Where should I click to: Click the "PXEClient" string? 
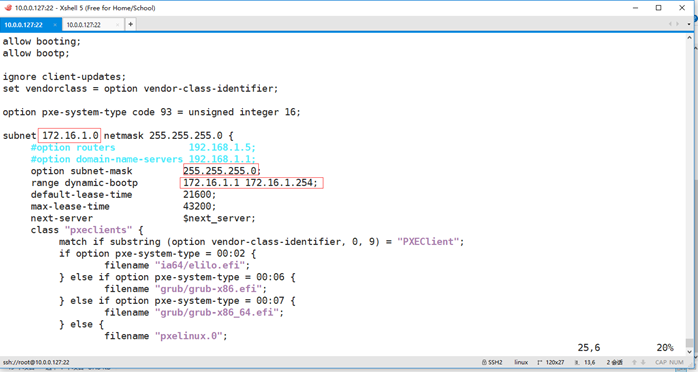pyautogui.click(x=428, y=242)
